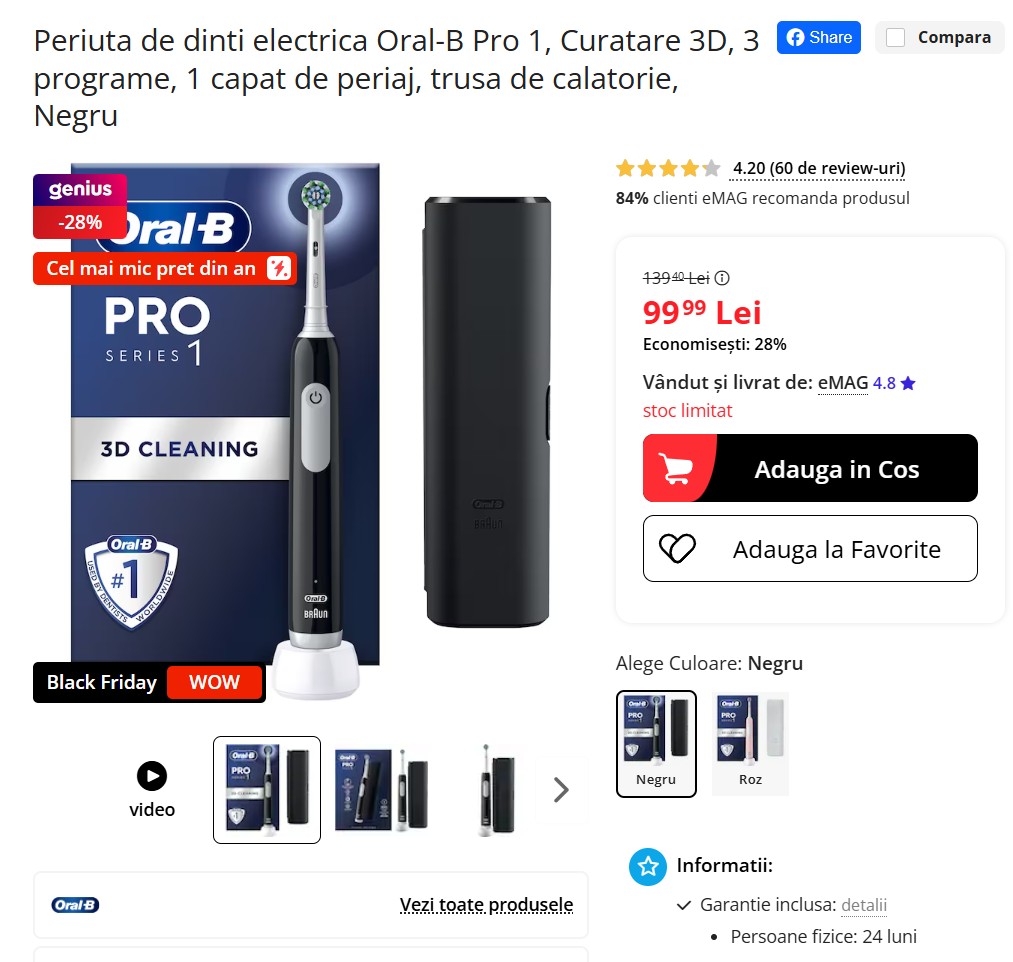The image size is (1013, 962).
Task: Click the heart favorites icon
Action: tap(677, 549)
